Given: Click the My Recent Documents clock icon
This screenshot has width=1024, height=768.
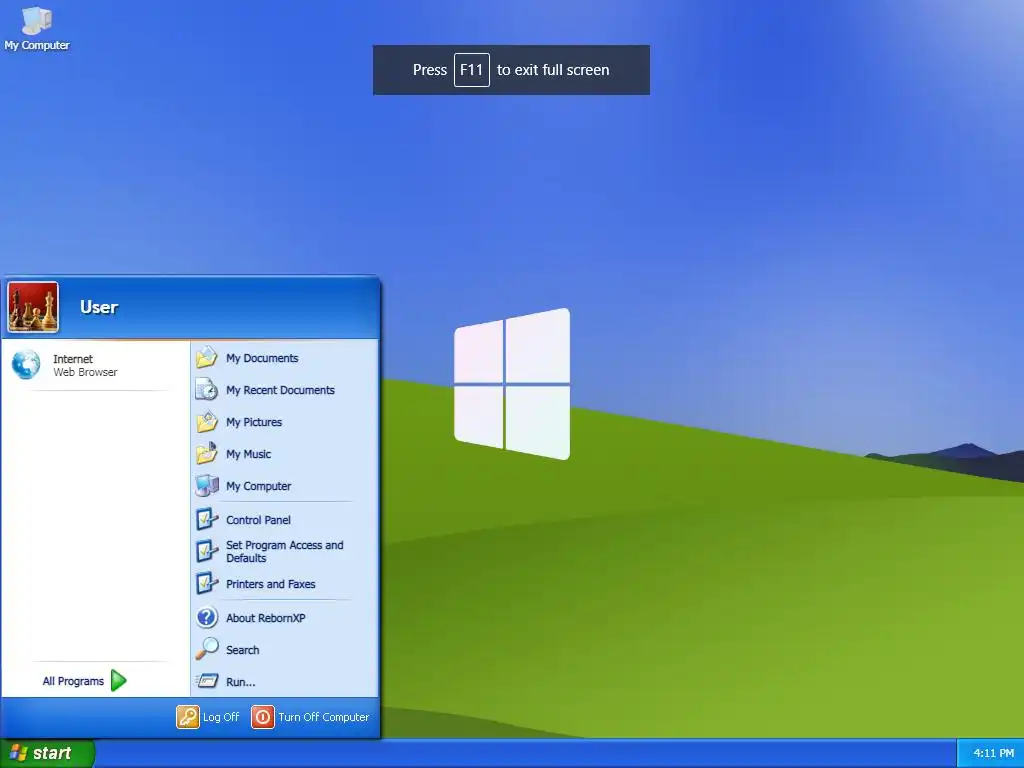Looking at the screenshot, I should (x=207, y=390).
